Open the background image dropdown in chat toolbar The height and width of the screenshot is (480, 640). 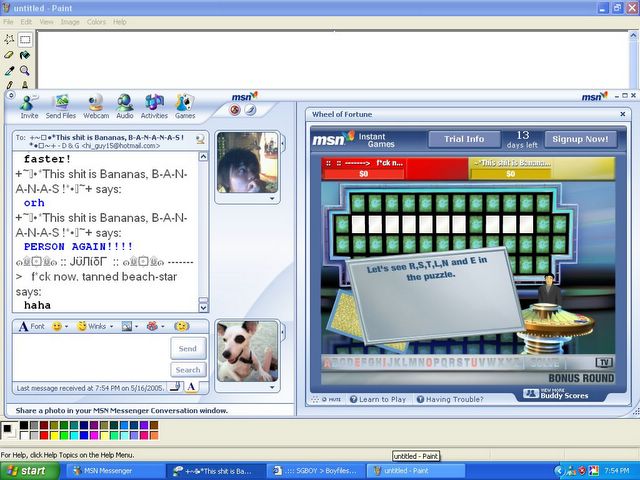click(x=136, y=327)
